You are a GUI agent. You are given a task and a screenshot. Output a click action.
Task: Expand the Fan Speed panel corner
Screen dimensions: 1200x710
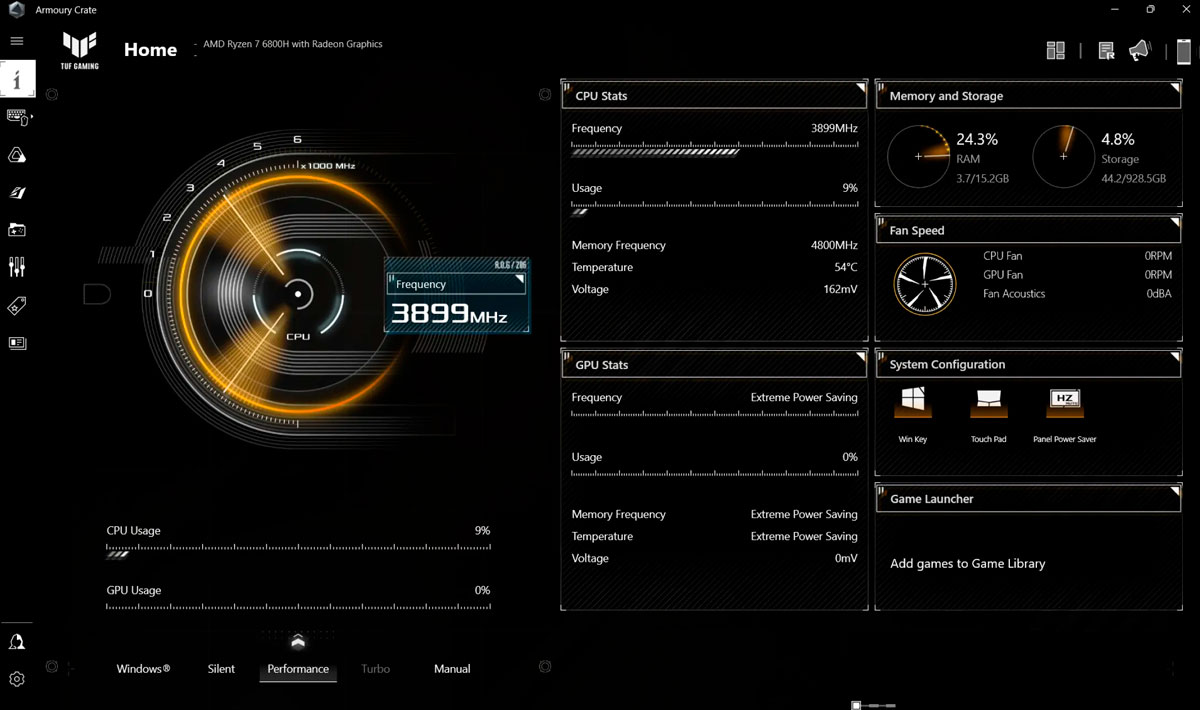click(1174, 224)
